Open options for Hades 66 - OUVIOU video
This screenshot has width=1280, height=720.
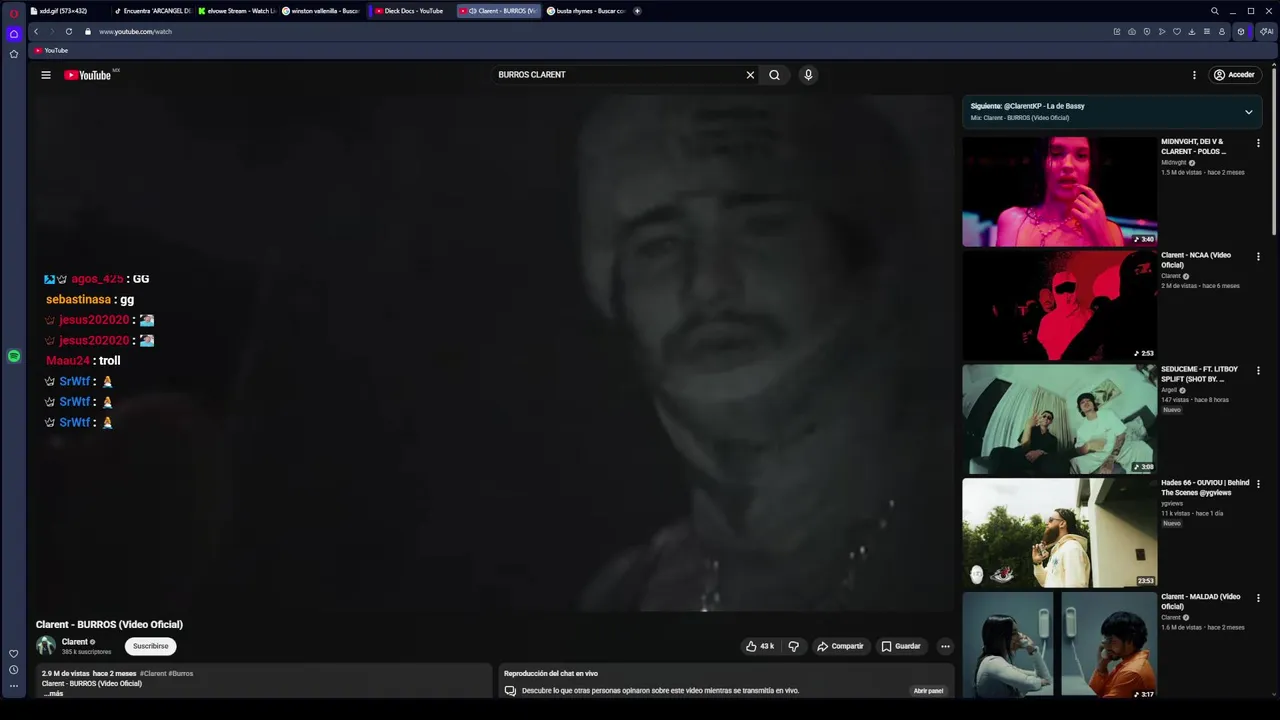tap(1258, 484)
